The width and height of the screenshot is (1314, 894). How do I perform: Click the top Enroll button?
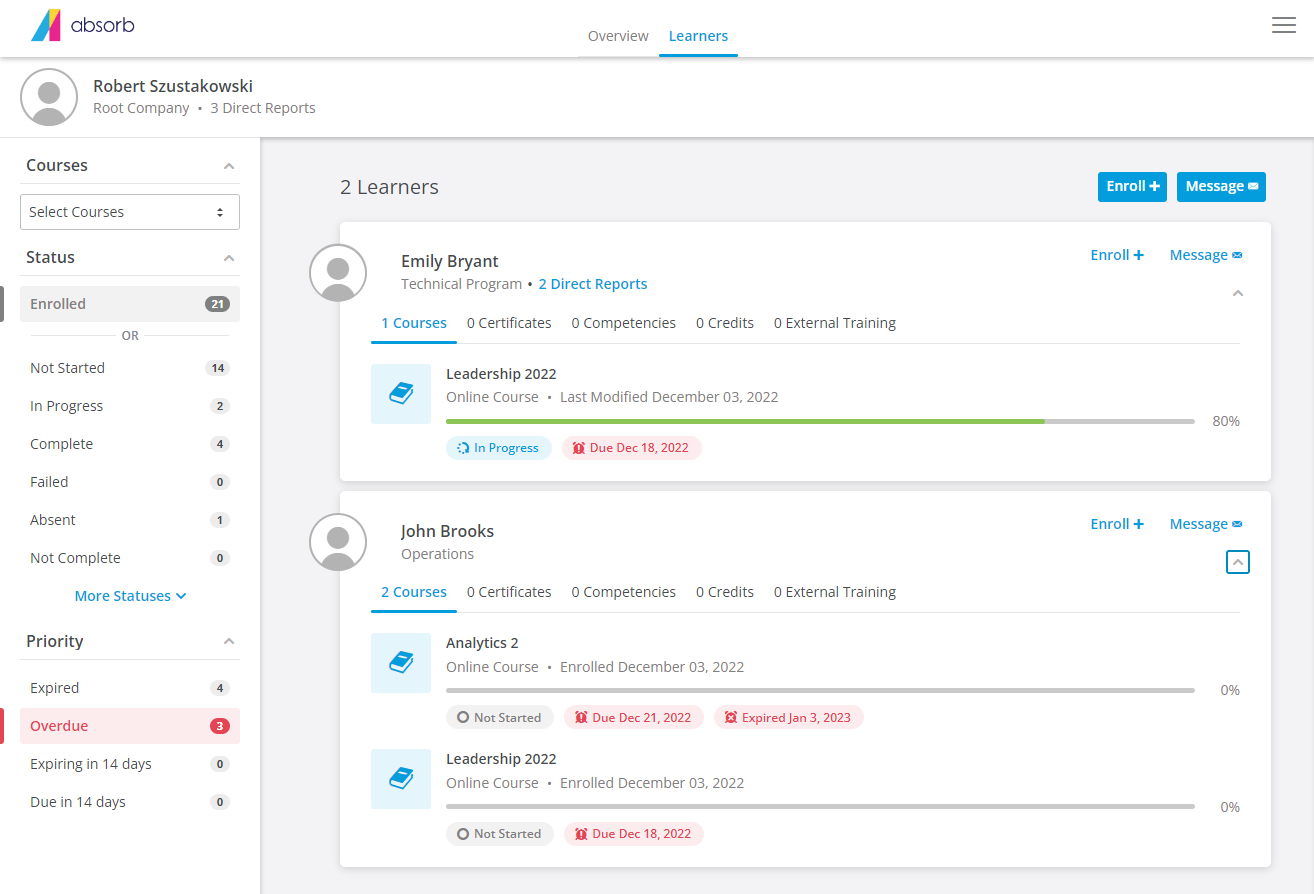(x=1132, y=186)
